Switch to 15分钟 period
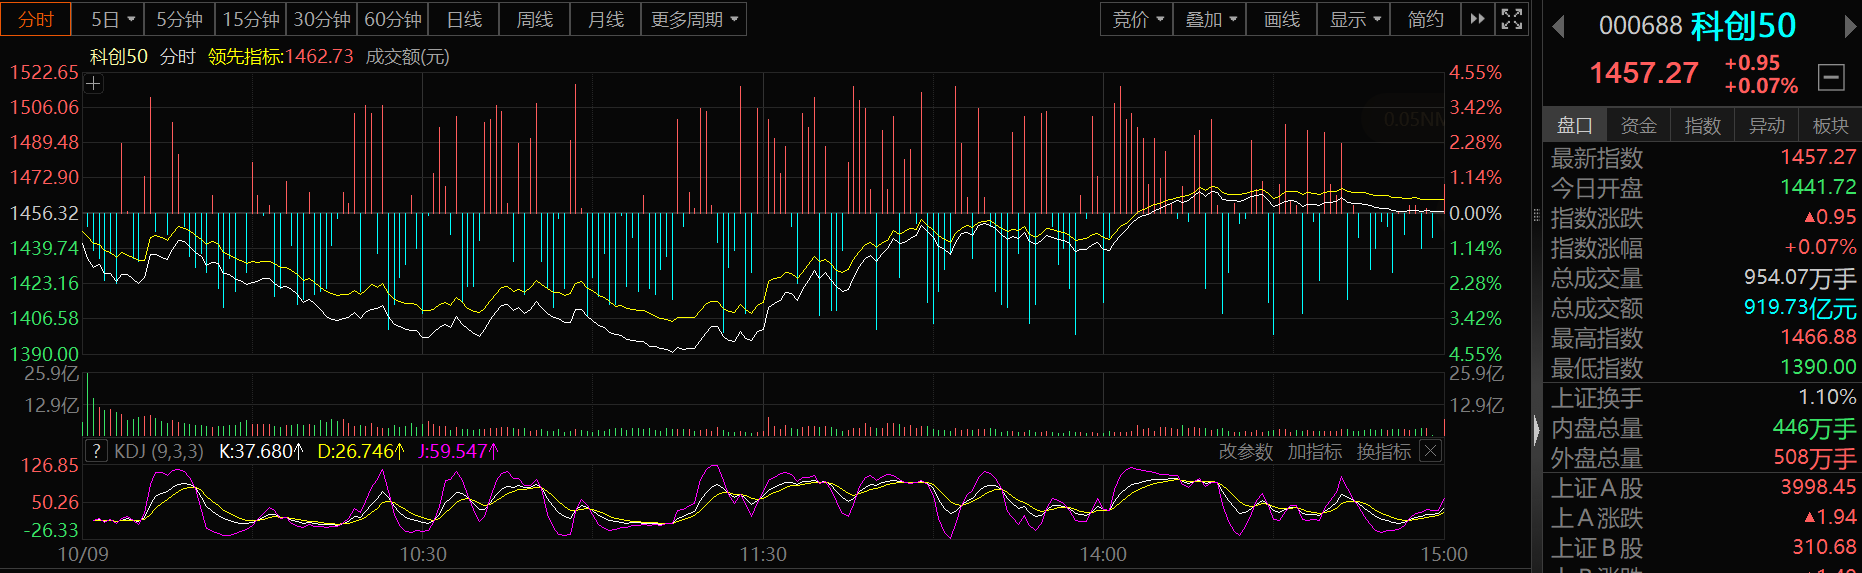This screenshot has width=1862, height=573. click(x=251, y=19)
